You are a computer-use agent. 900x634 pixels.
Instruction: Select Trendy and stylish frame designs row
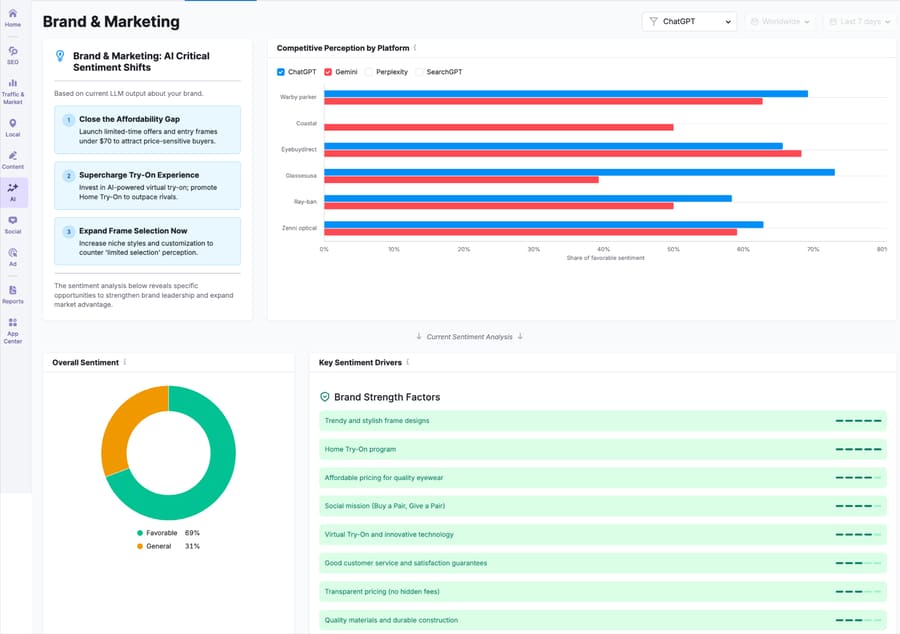coord(603,421)
